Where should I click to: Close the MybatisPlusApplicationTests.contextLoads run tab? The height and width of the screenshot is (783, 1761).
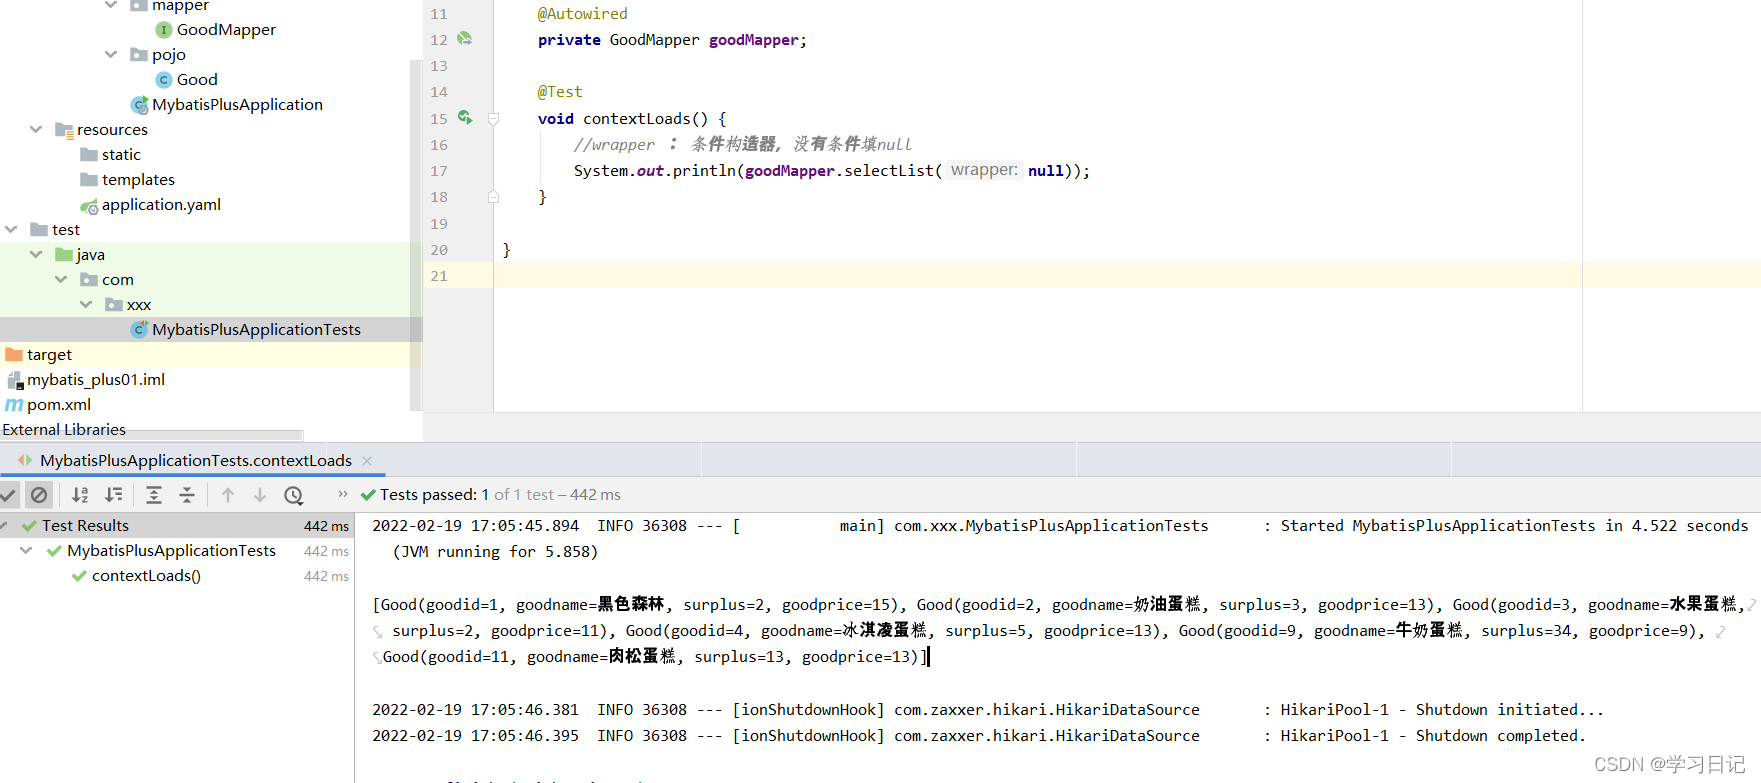tap(367, 461)
